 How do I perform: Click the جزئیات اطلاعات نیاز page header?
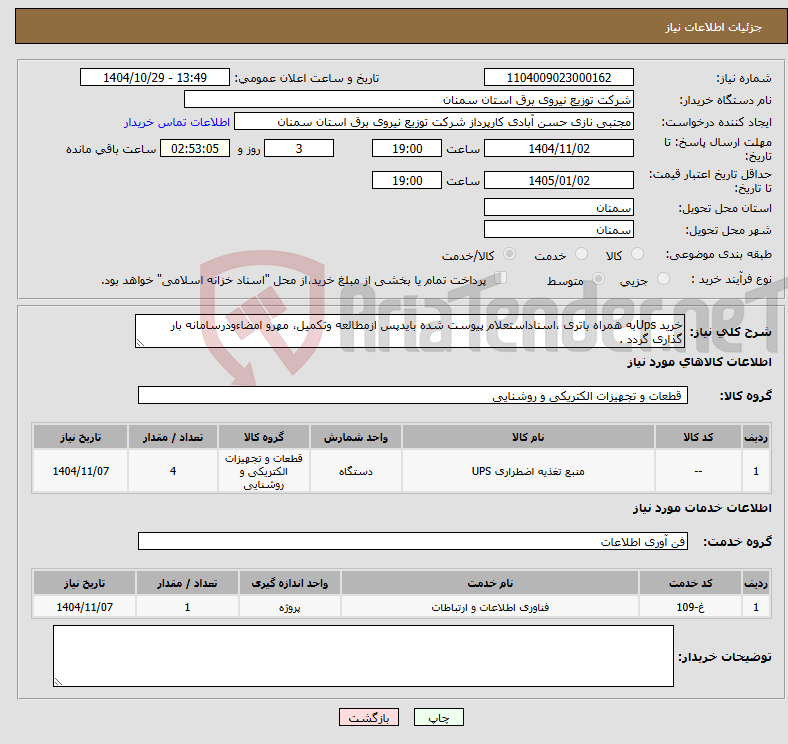click(x=401, y=26)
